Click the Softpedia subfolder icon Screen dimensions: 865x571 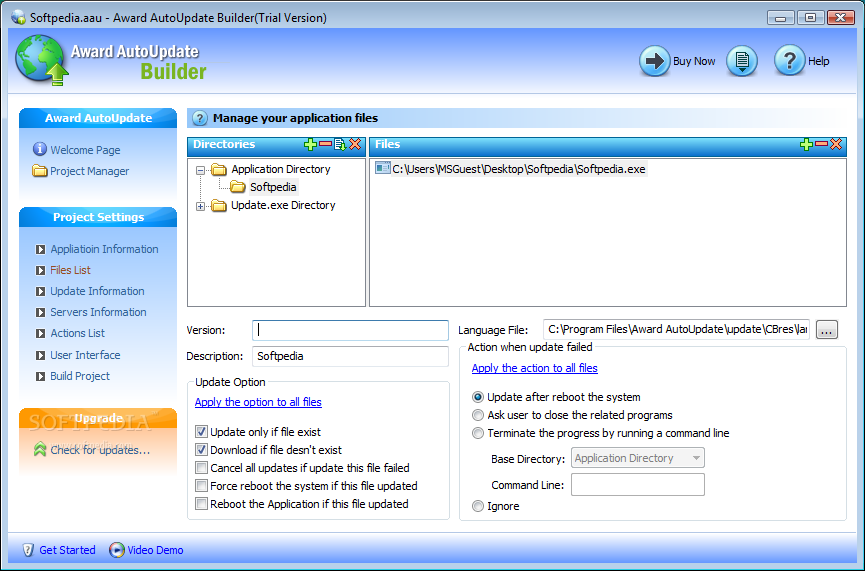click(x=238, y=187)
